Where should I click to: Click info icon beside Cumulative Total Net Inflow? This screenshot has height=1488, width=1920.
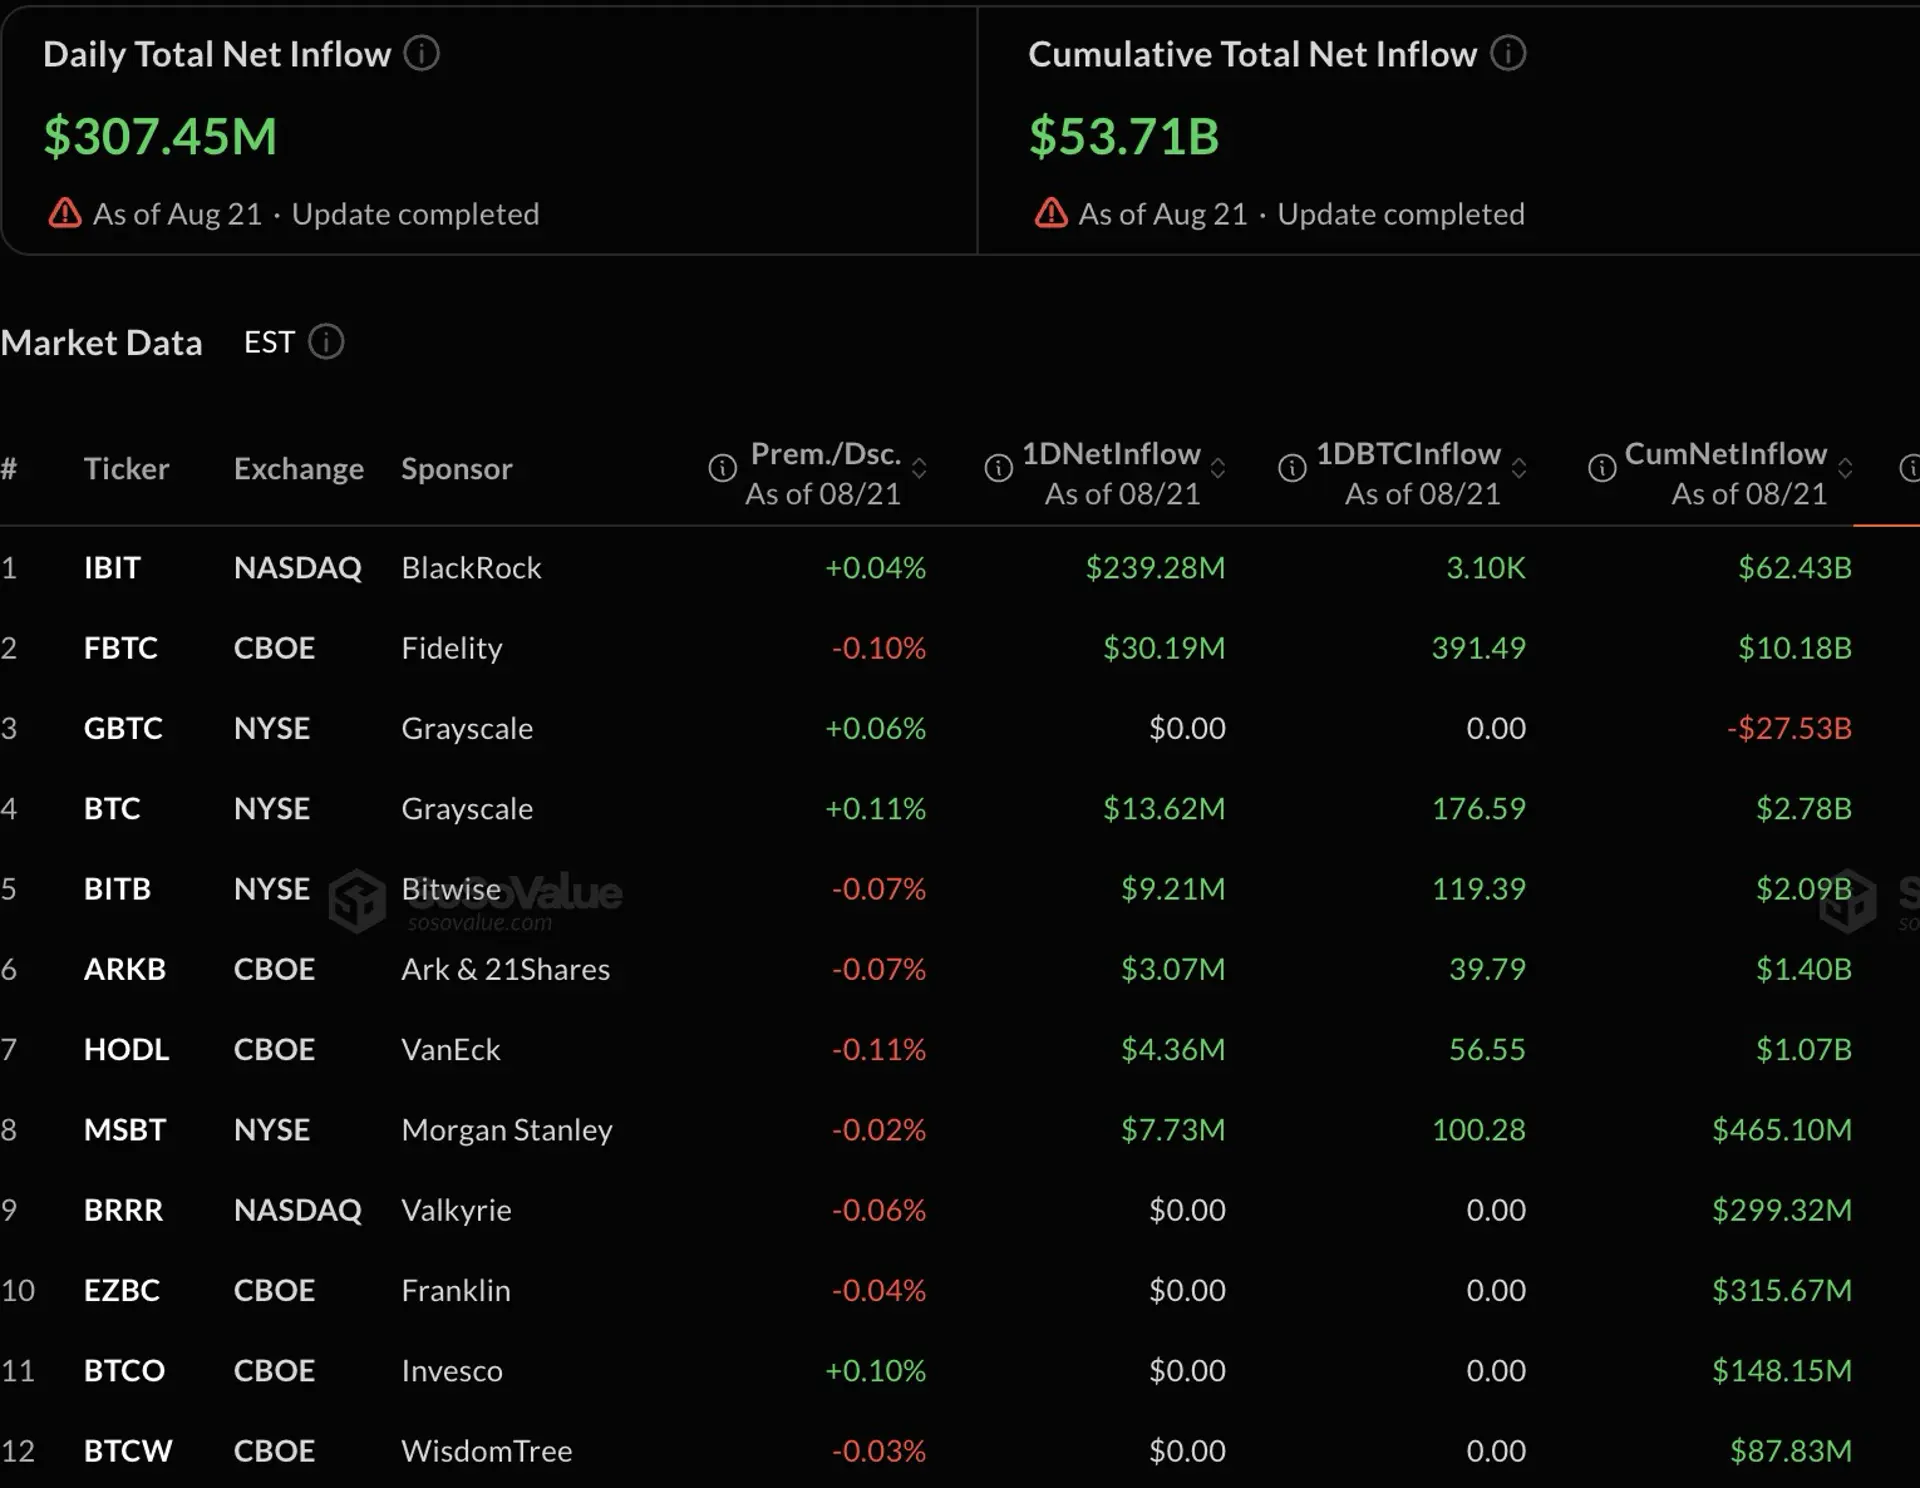(1508, 53)
